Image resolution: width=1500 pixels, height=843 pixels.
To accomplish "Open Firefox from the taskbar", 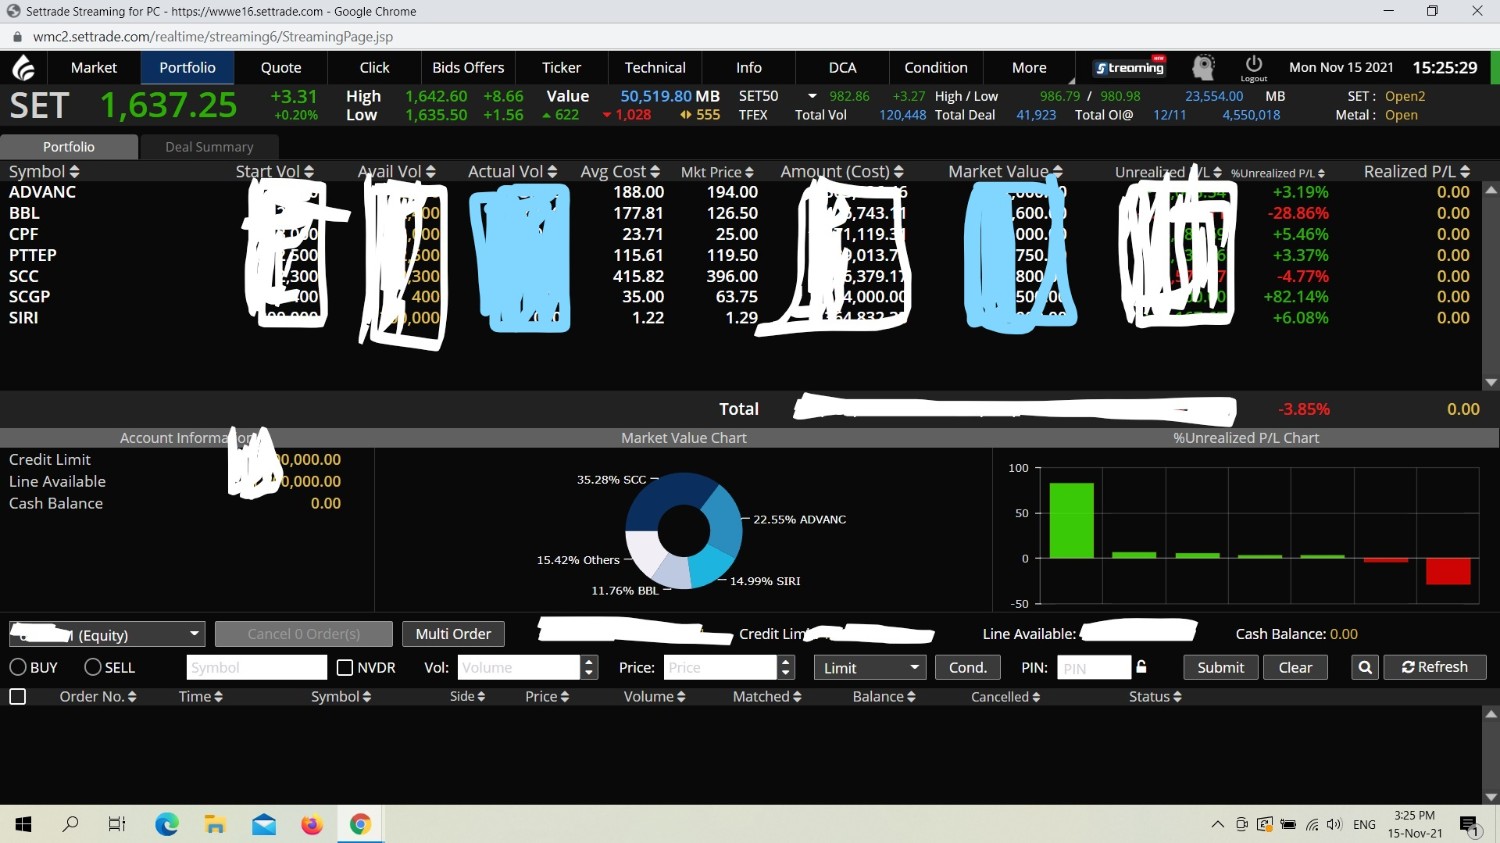I will tap(312, 824).
